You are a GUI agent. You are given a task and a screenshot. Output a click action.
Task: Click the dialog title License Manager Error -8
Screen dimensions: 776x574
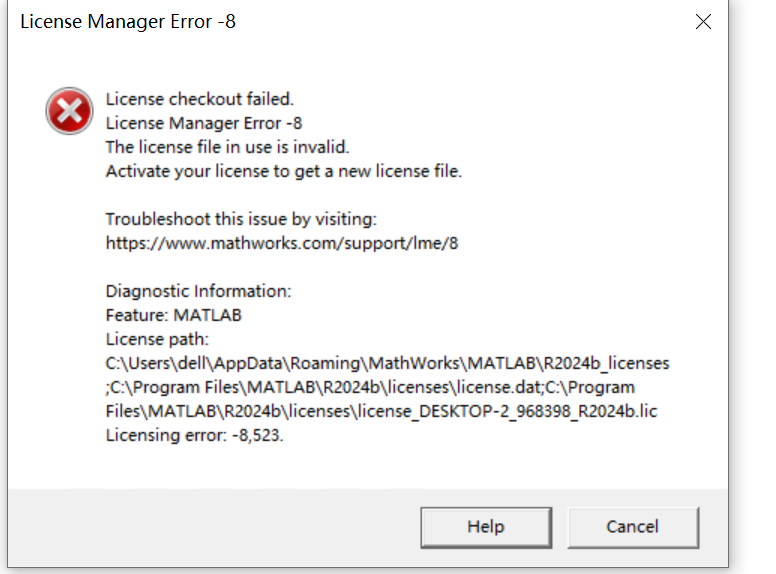click(x=128, y=22)
